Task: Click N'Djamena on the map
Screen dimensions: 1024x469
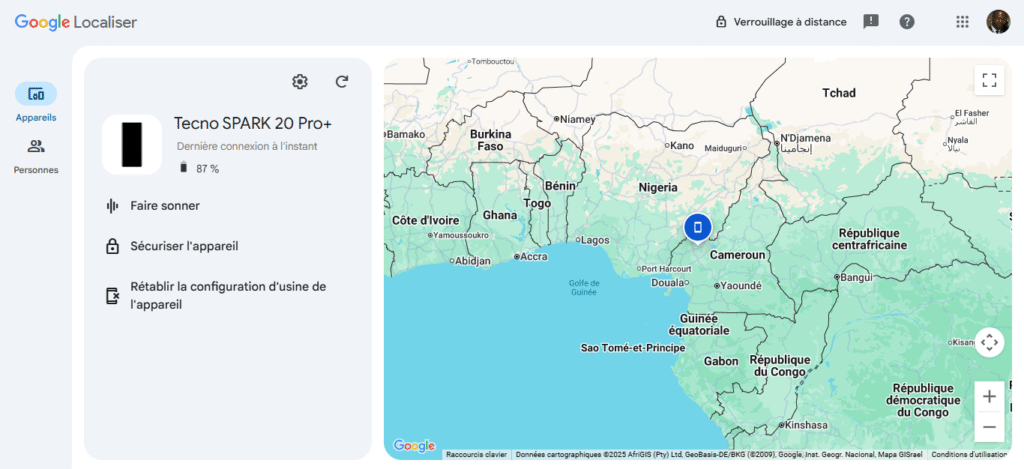Action: point(806,138)
